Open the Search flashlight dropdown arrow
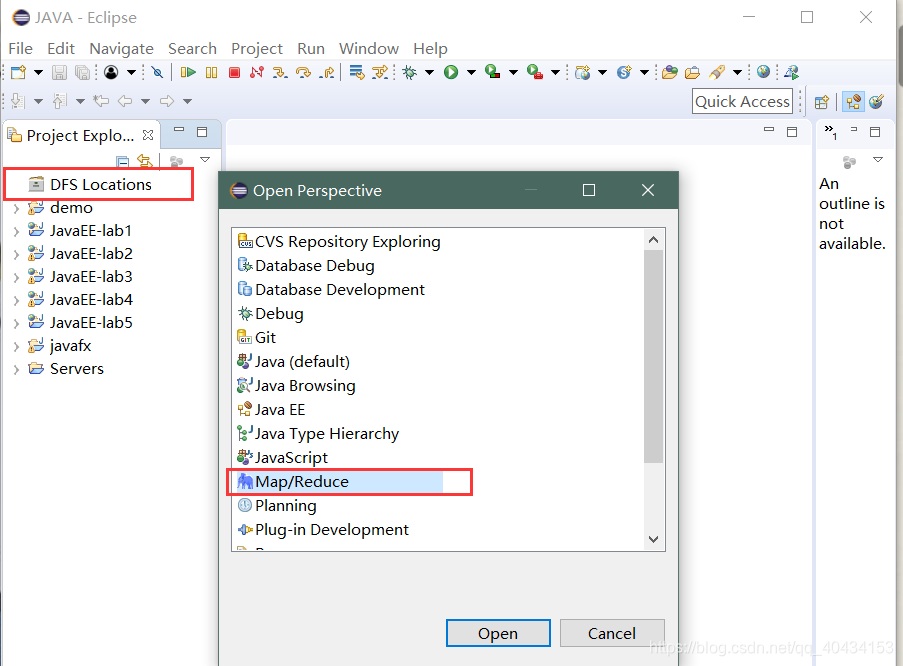Image resolution: width=903 pixels, height=666 pixels. [737, 73]
